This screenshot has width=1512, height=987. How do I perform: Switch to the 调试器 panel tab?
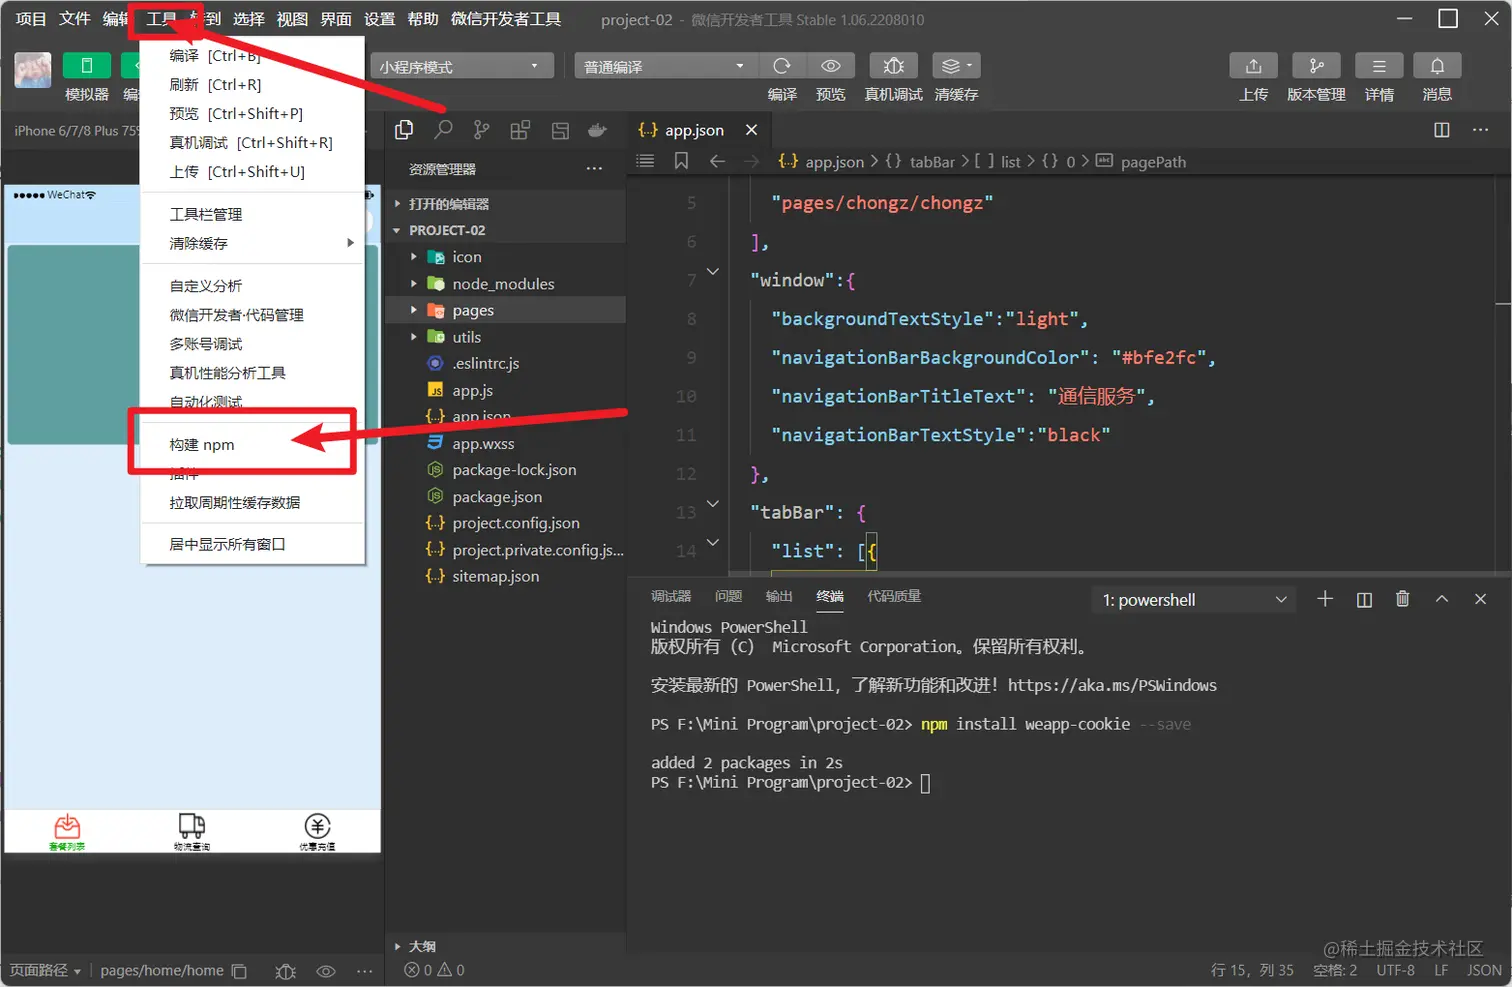671,597
